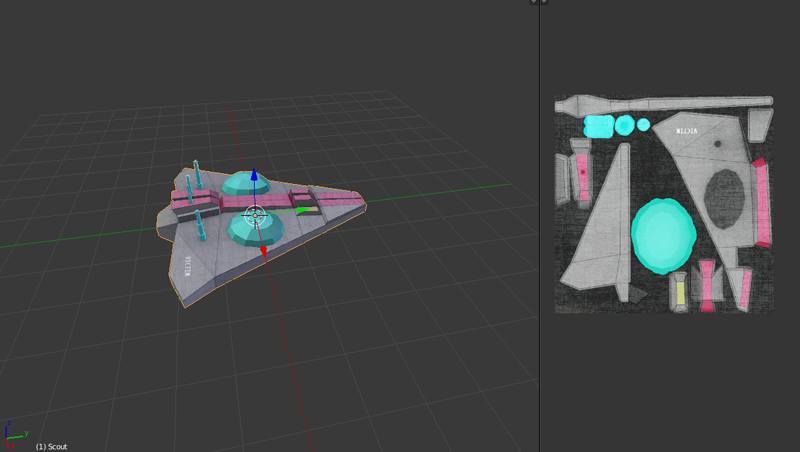800x452 pixels.
Task: Click the rear teal dome on the ship
Action: tap(247, 184)
